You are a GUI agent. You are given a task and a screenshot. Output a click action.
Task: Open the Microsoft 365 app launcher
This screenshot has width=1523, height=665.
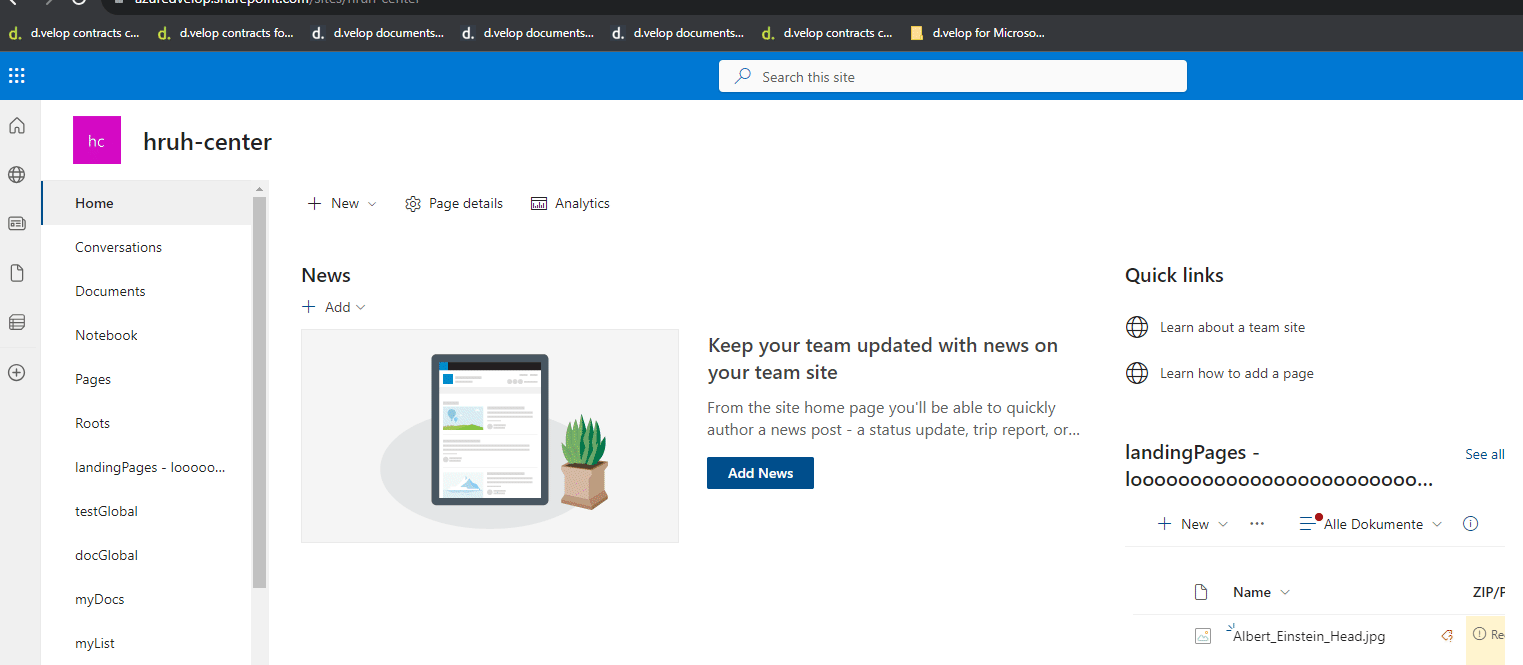[16, 76]
